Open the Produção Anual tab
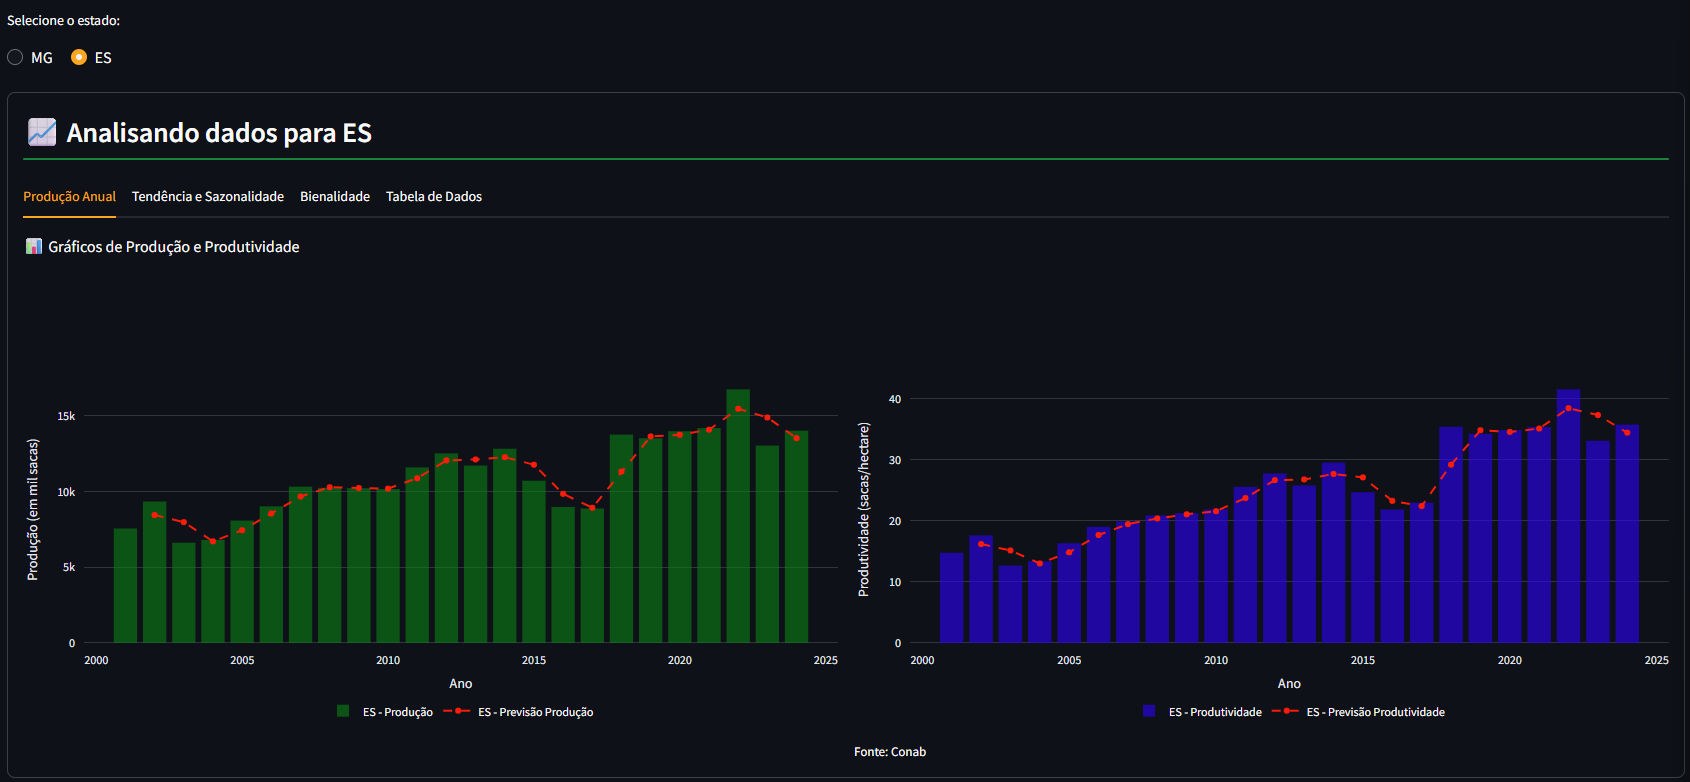Image resolution: width=1690 pixels, height=782 pixels. point(69,197)
